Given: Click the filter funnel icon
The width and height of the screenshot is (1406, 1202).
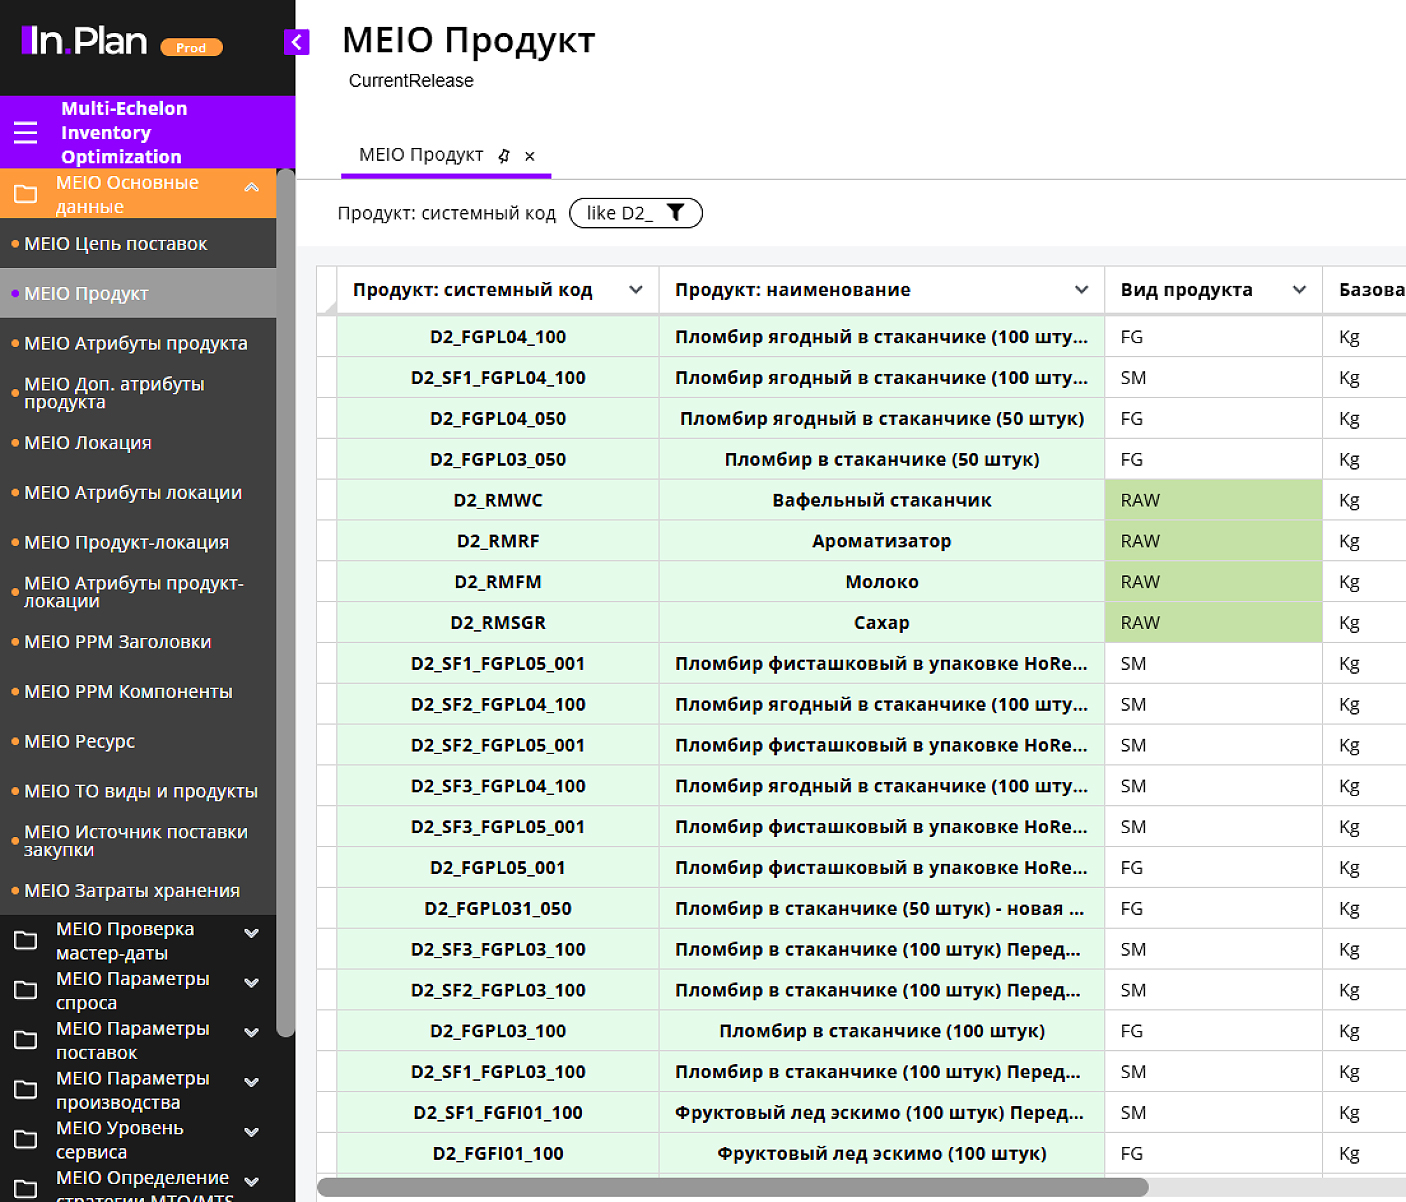Looking at the screenshot, I should click(x=676, y=213).
